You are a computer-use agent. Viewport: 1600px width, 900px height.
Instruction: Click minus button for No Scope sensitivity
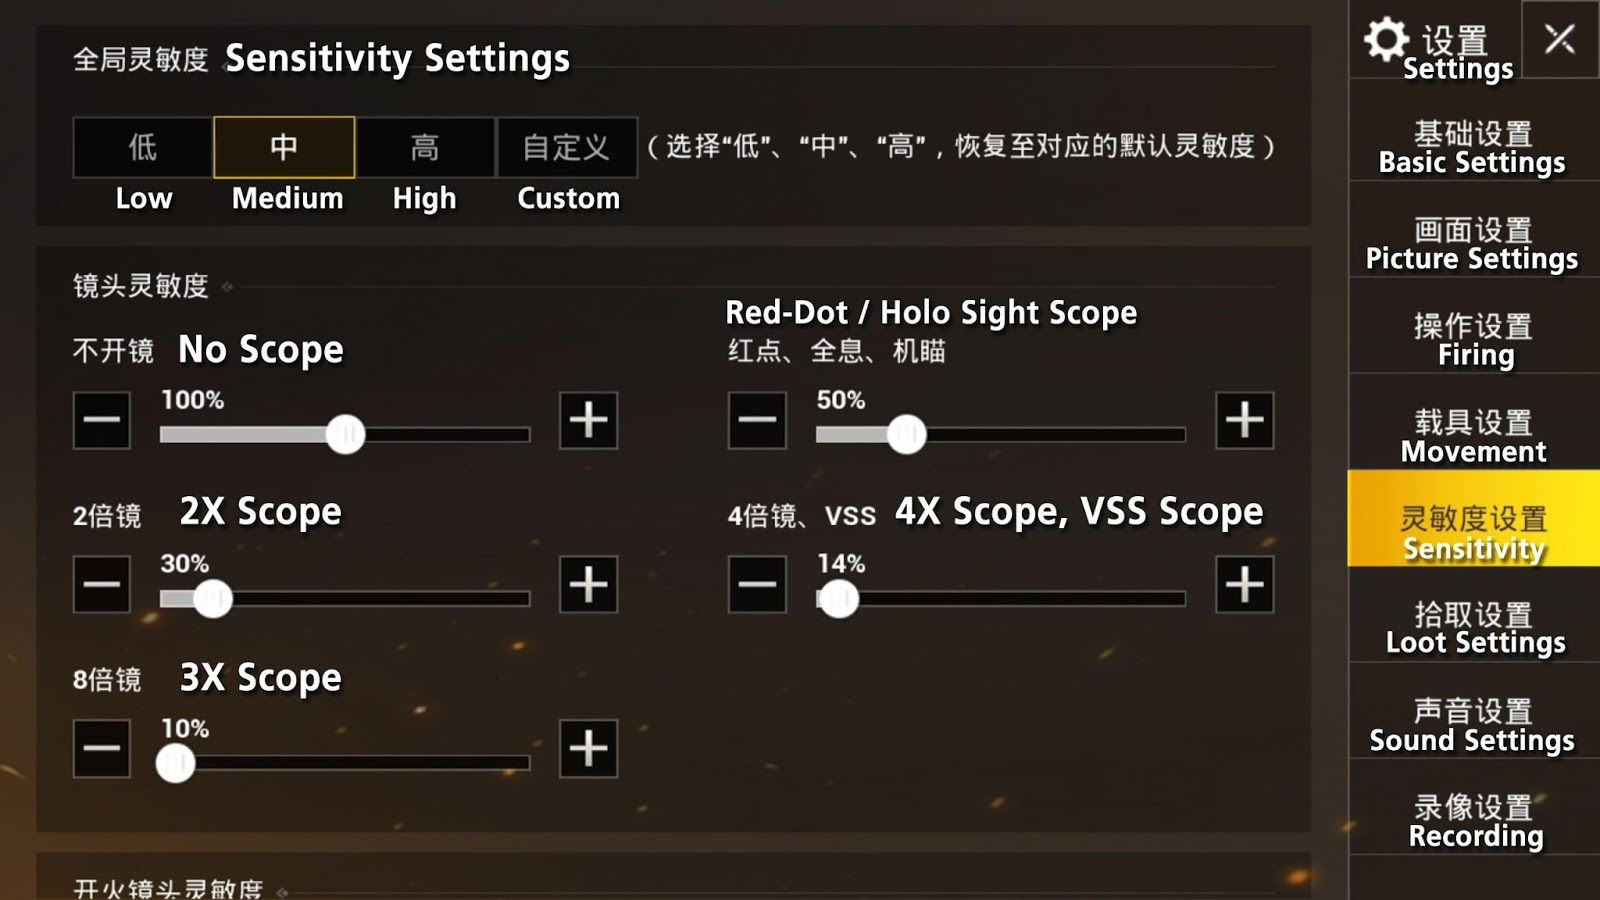[101, 420]
